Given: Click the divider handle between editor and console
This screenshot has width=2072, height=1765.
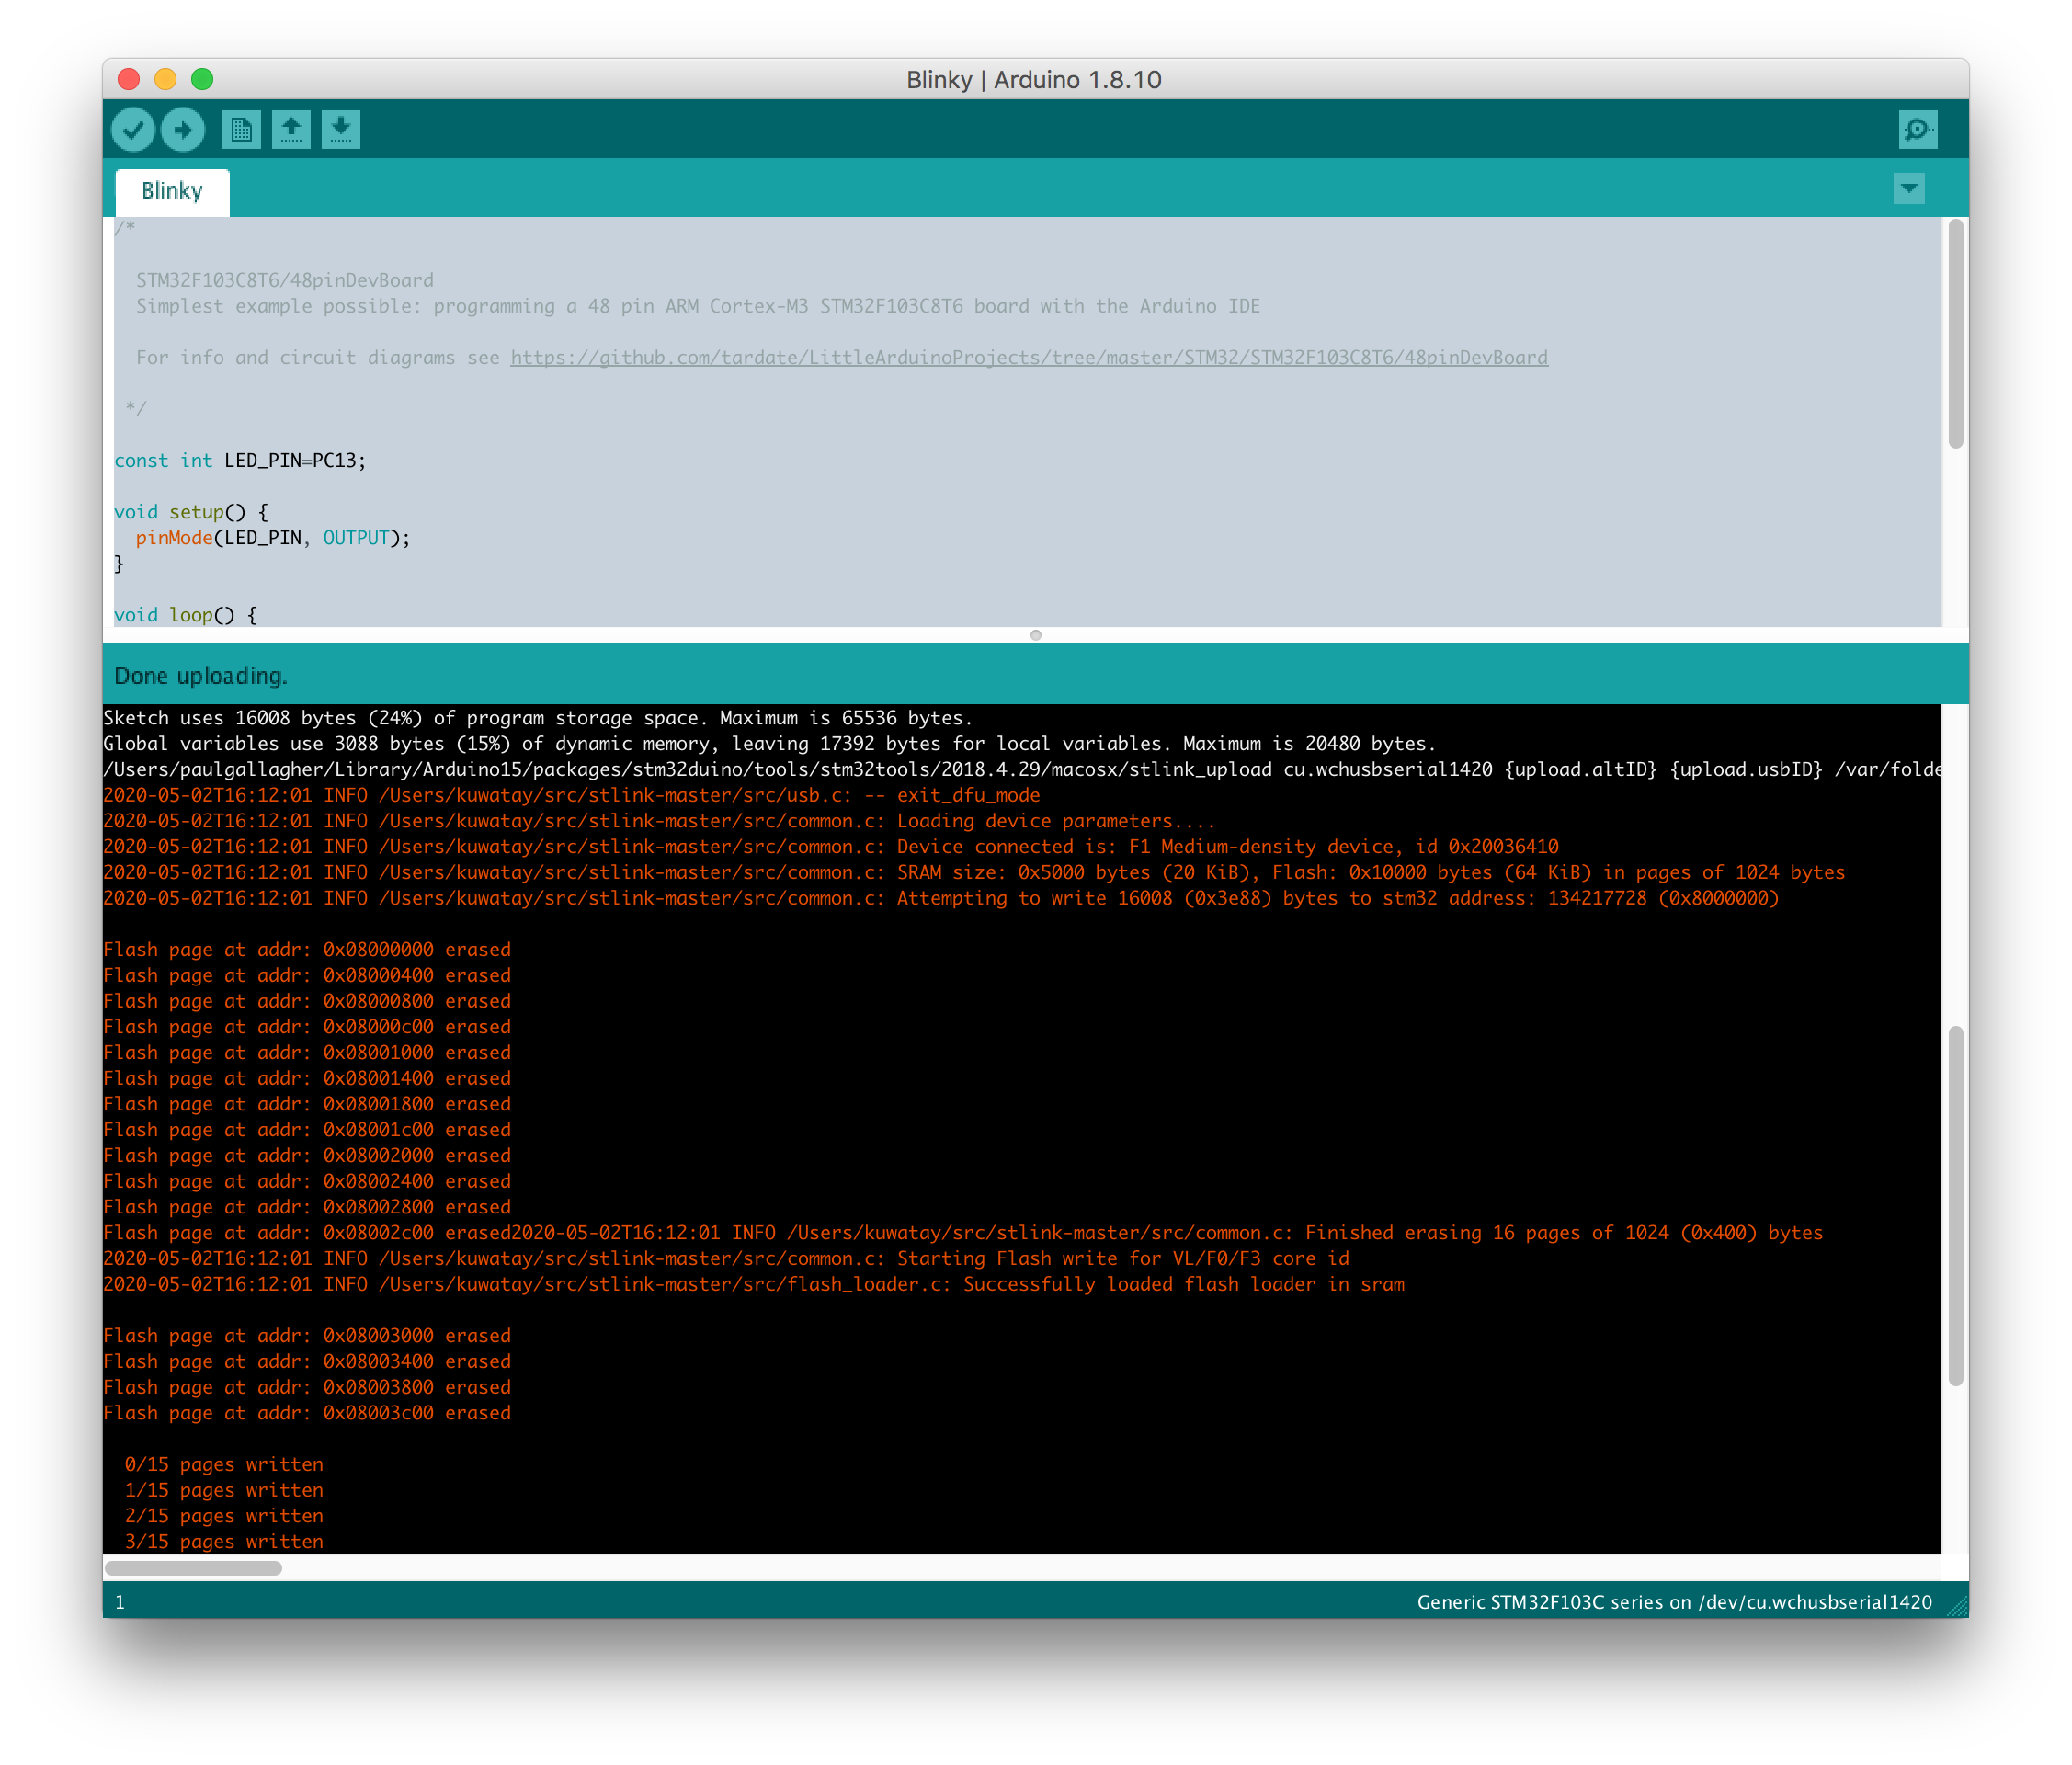Looking at the screenshot, I should click(1036, 635).
